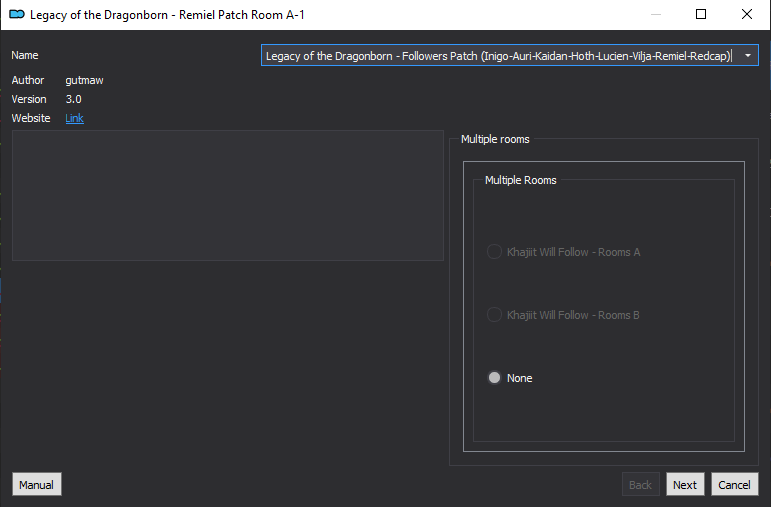Click the greyed-out Back button

click(x=640, y=485)
